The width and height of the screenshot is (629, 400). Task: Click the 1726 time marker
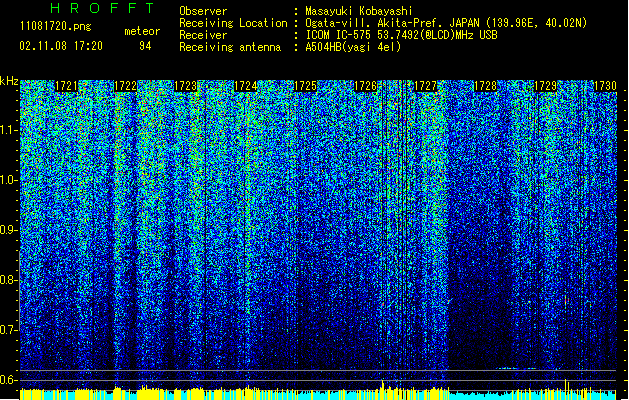click(365, 86)
